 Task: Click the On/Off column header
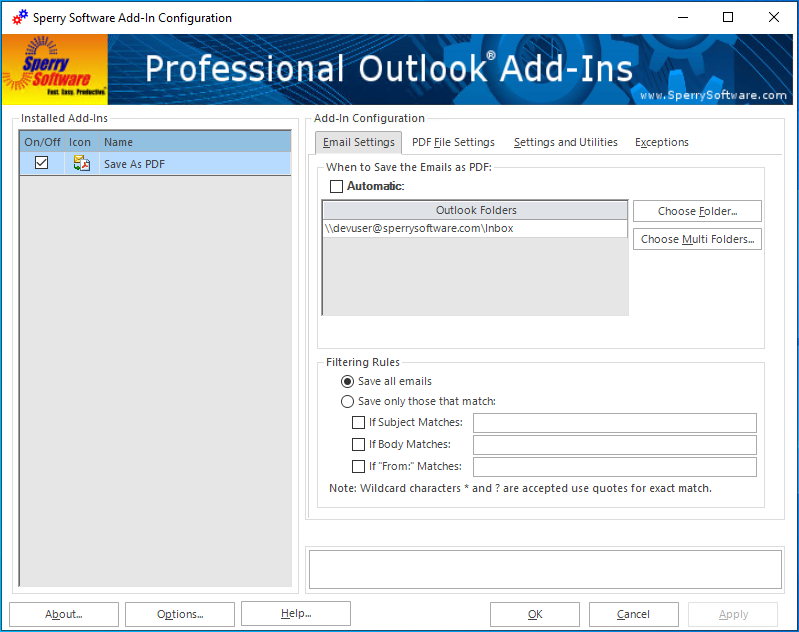click(42, 142)
